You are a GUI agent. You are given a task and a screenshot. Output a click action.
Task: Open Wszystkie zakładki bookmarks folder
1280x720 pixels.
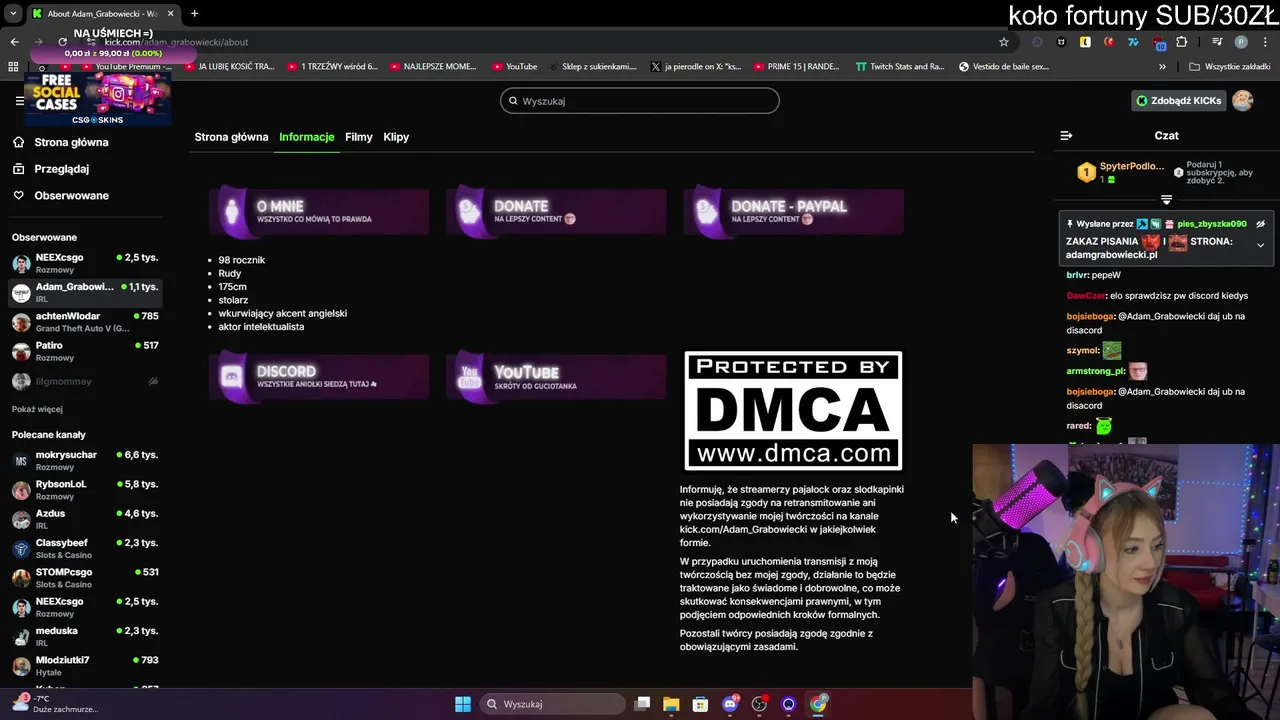(1230, 67)
